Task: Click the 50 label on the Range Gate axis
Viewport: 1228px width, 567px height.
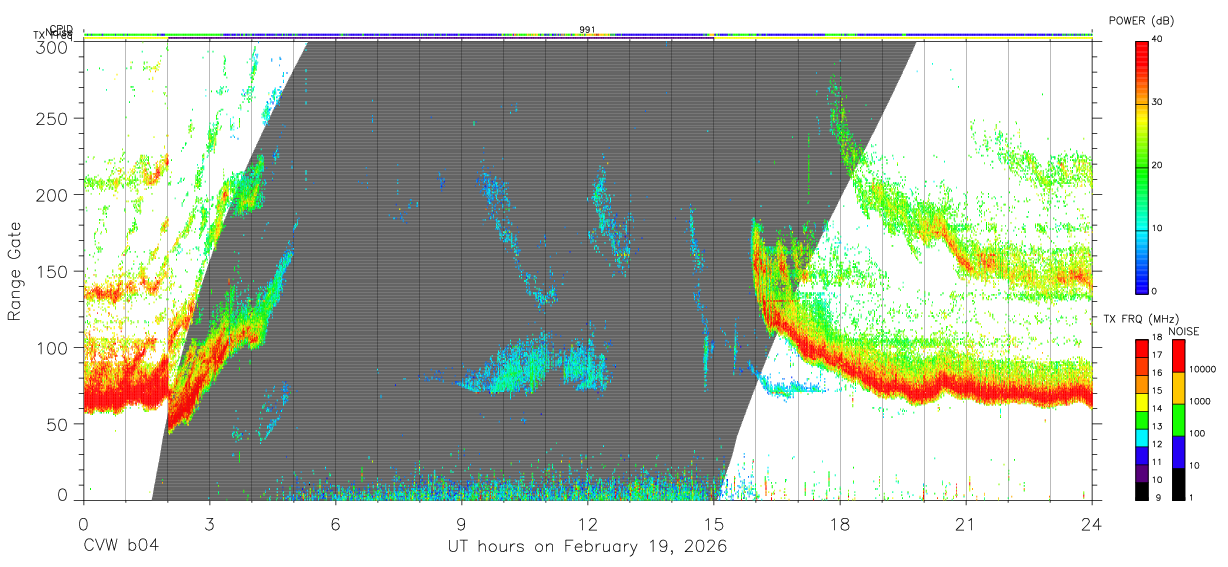Action: coord(56,424)
